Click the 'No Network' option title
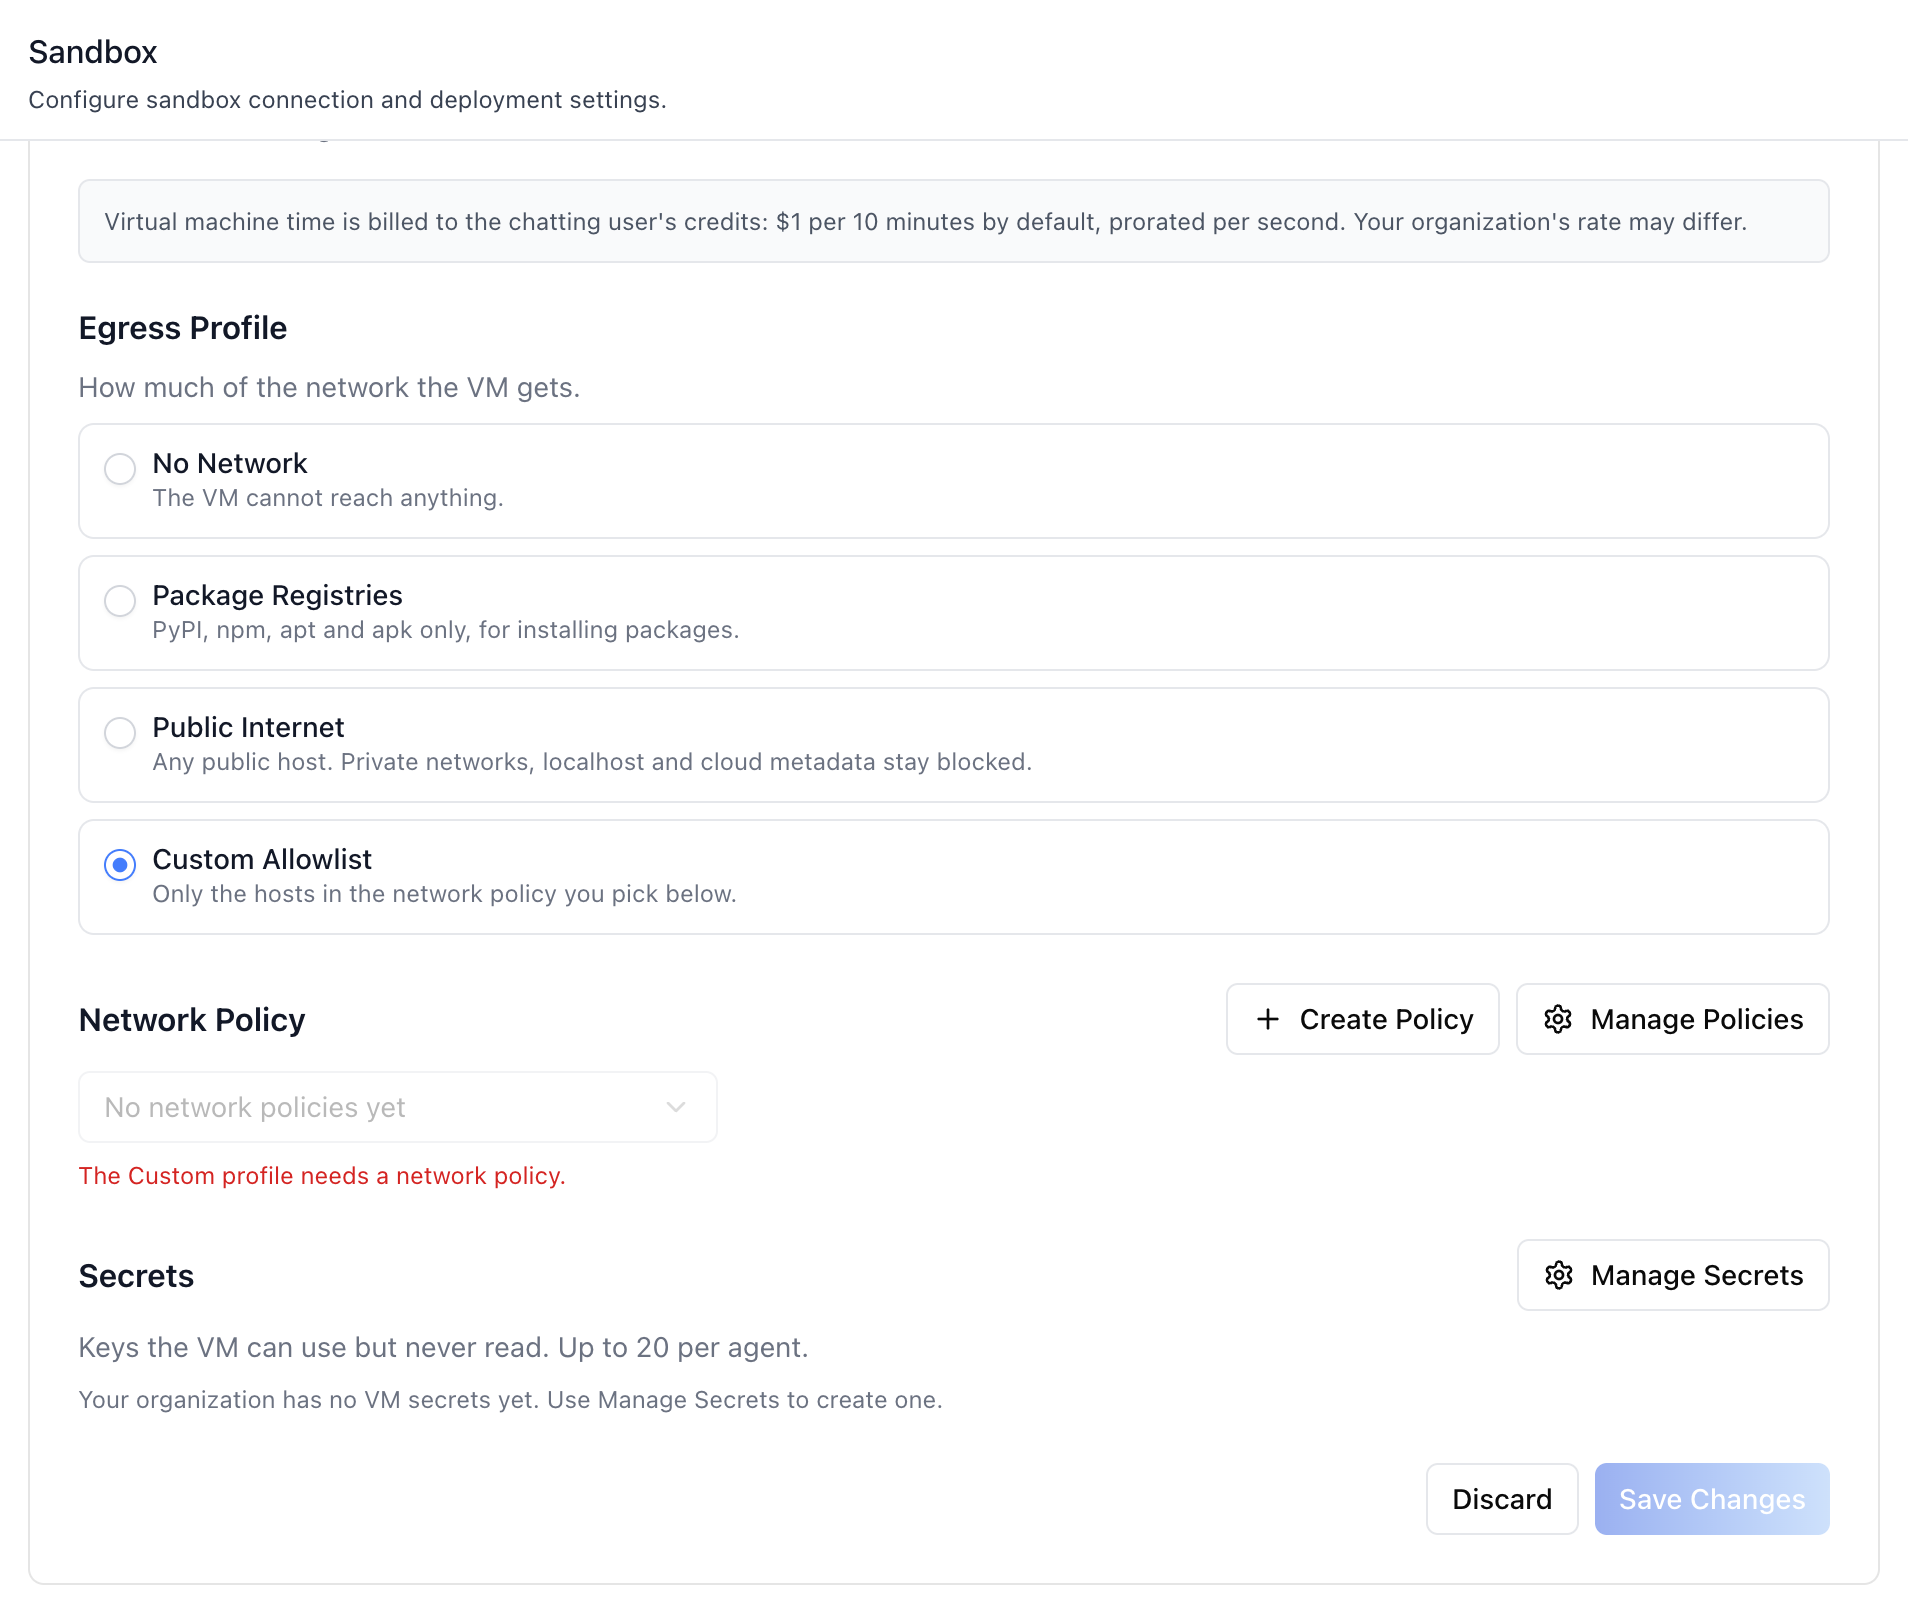 [x=230, y=463]
